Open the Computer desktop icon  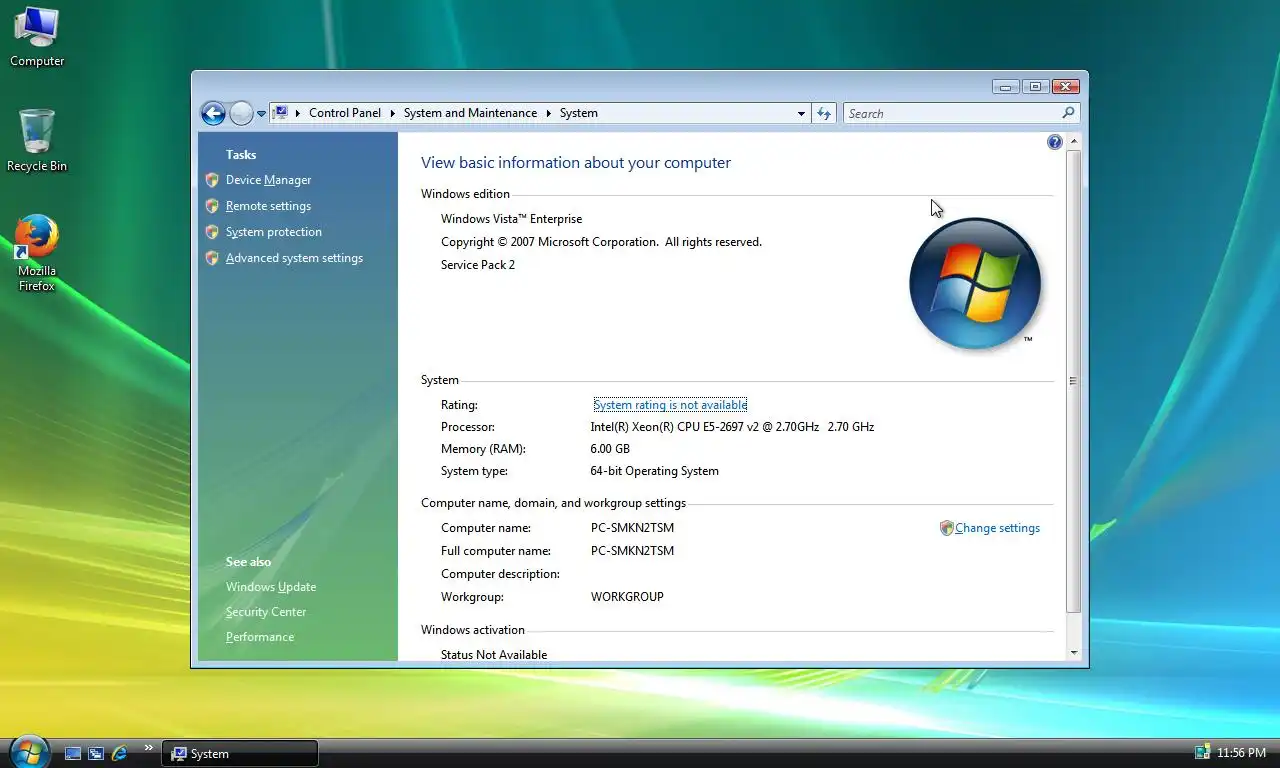tap(37, 37)
